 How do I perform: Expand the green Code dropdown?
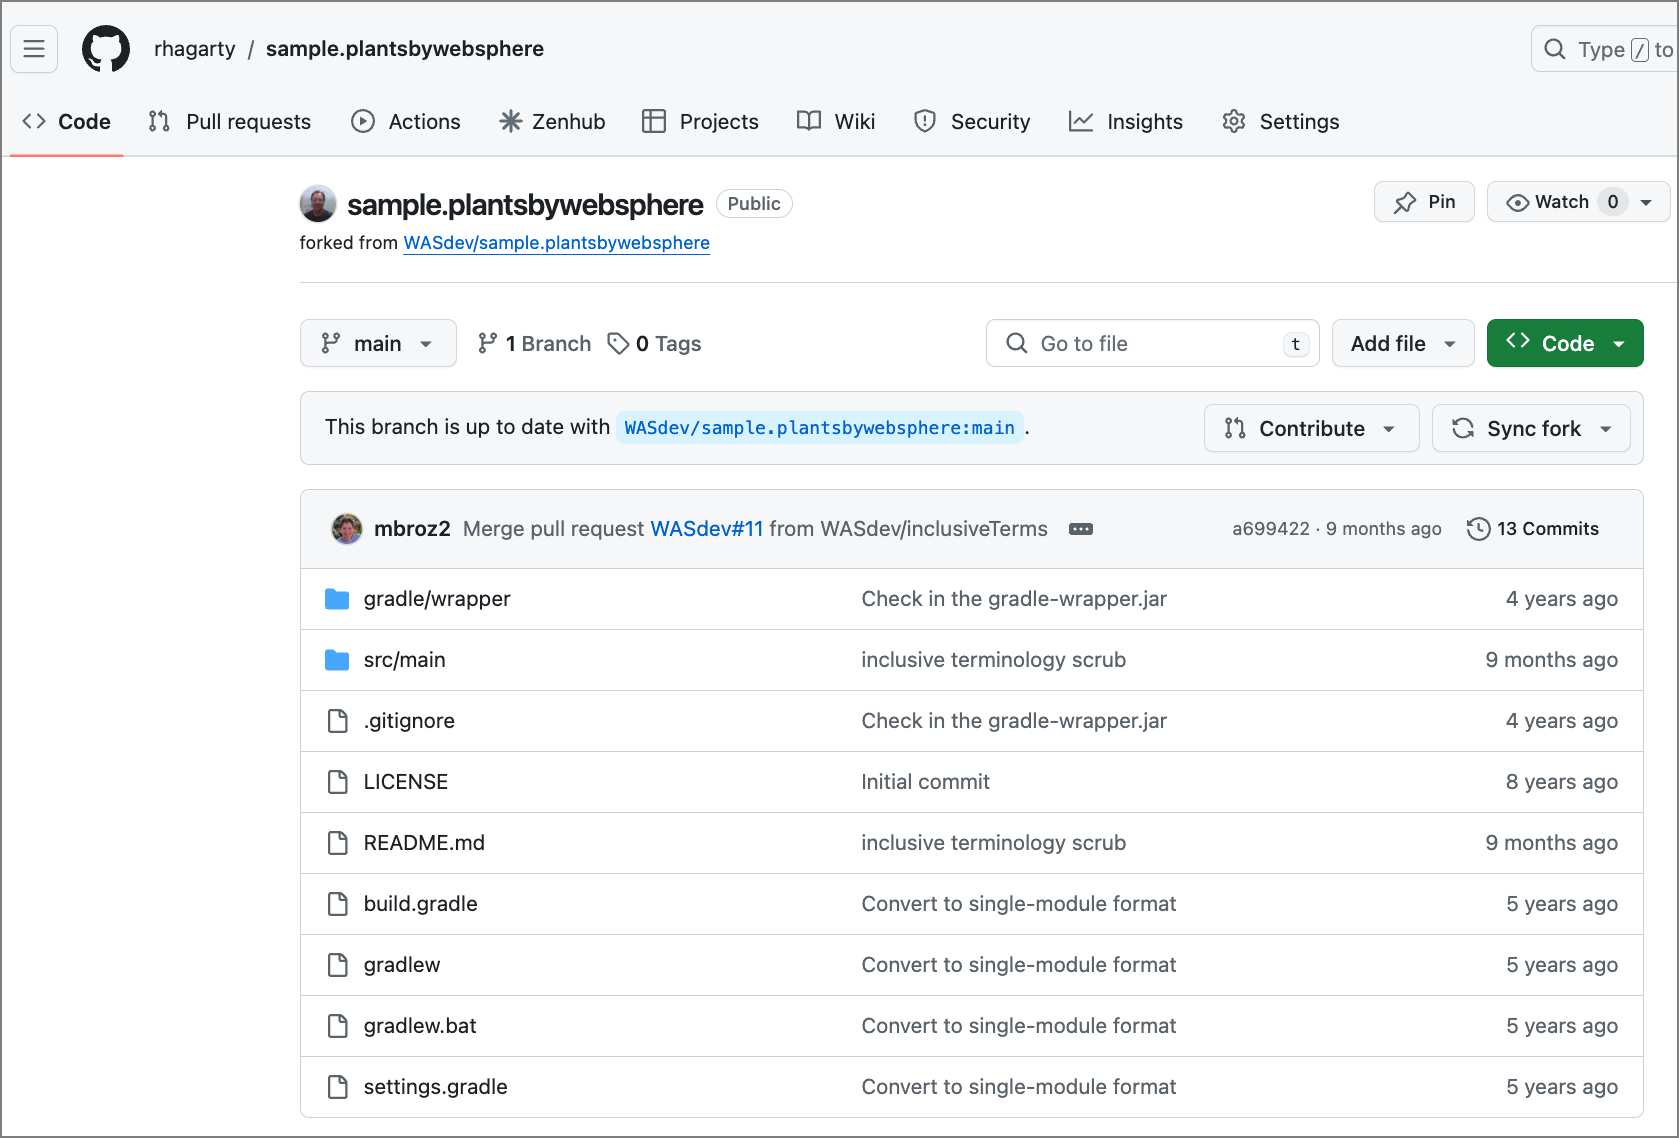1564,344
